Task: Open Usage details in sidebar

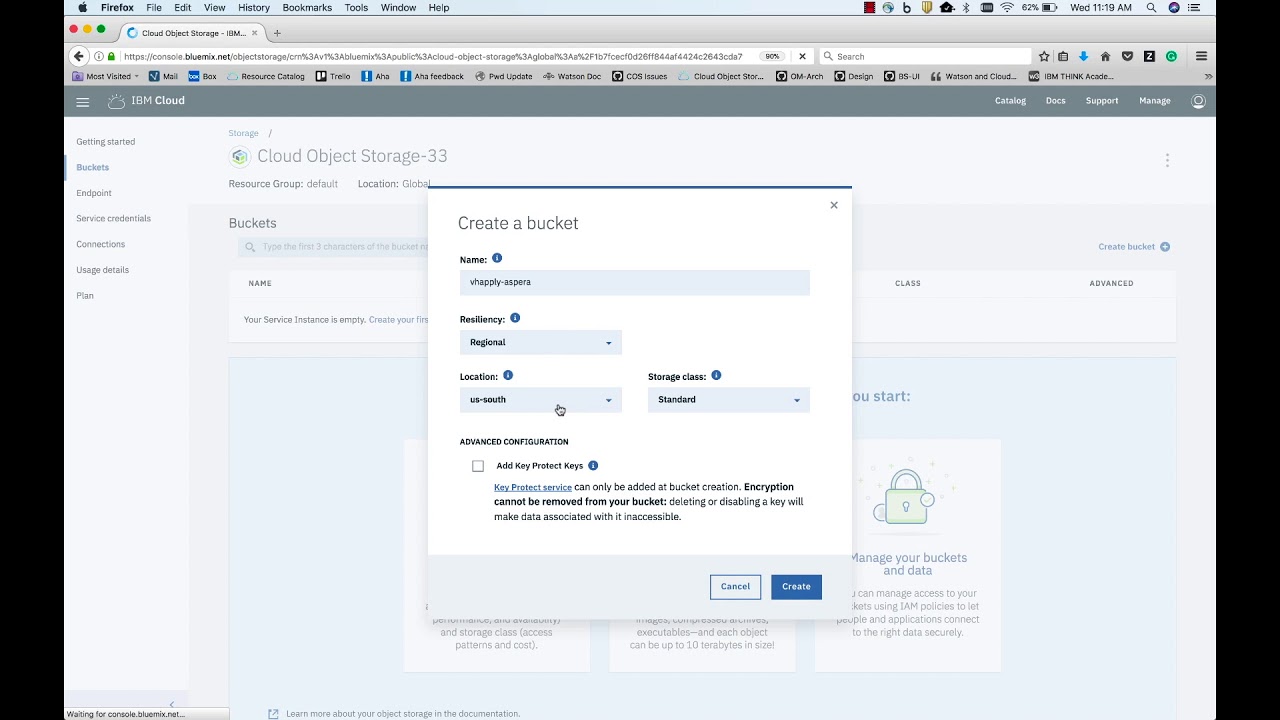Action: pos(103,270)
